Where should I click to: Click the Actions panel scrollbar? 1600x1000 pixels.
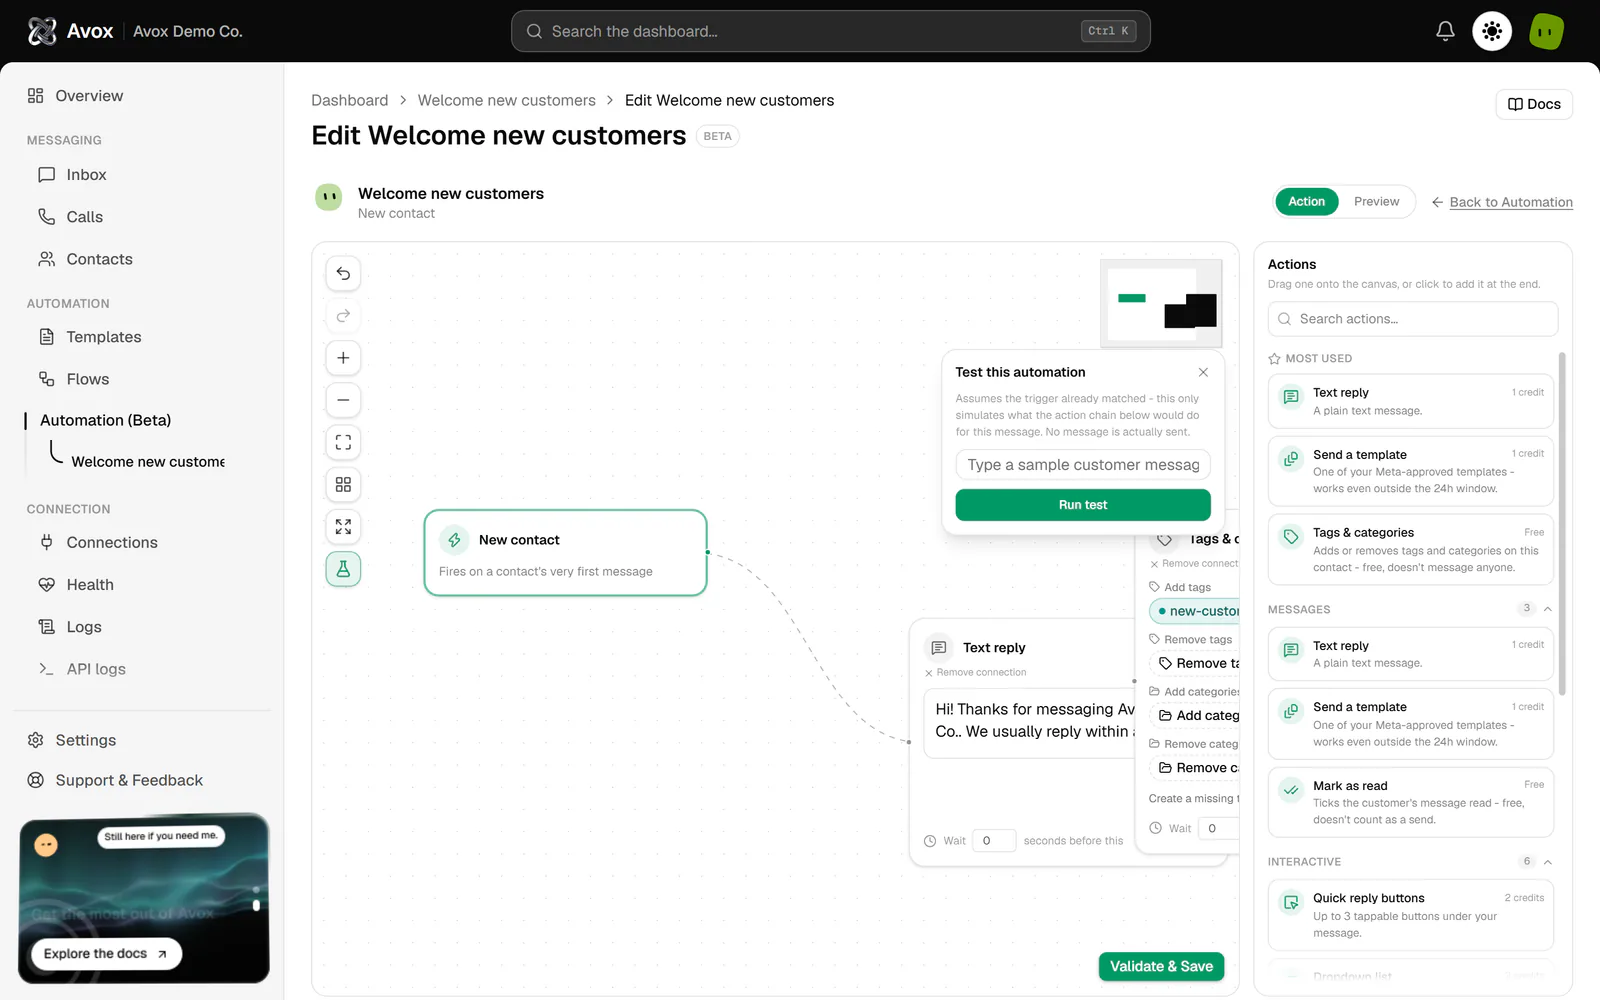1562,523
